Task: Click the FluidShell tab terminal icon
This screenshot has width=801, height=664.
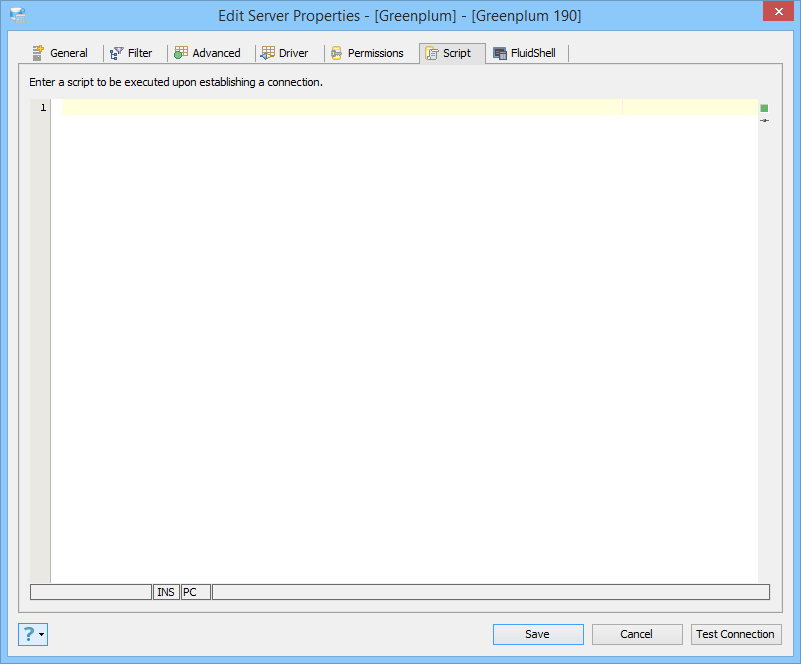Action: point(500,53)
